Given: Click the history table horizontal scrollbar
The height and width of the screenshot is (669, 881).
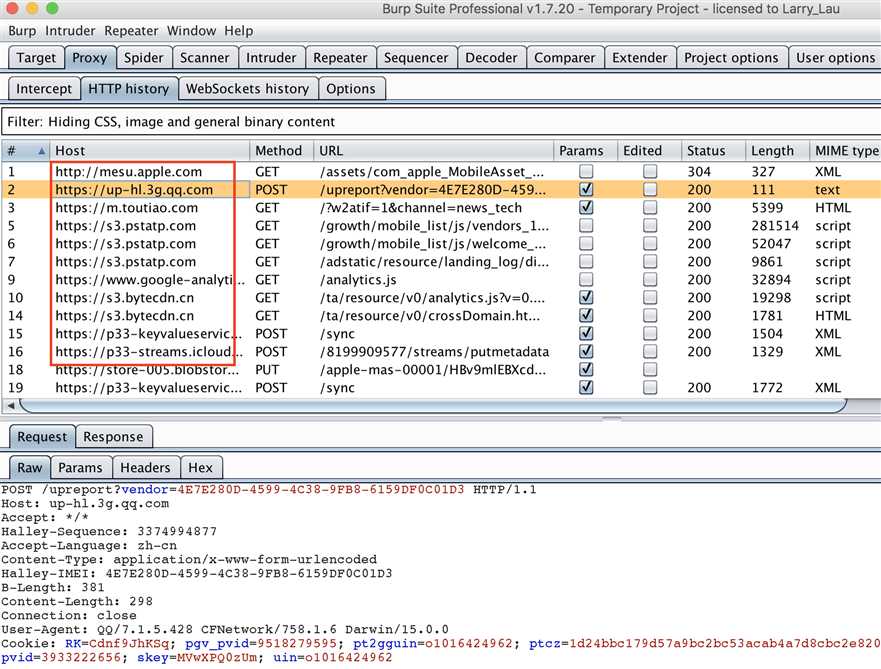Looking at the screenshot, I should (433, 405).
